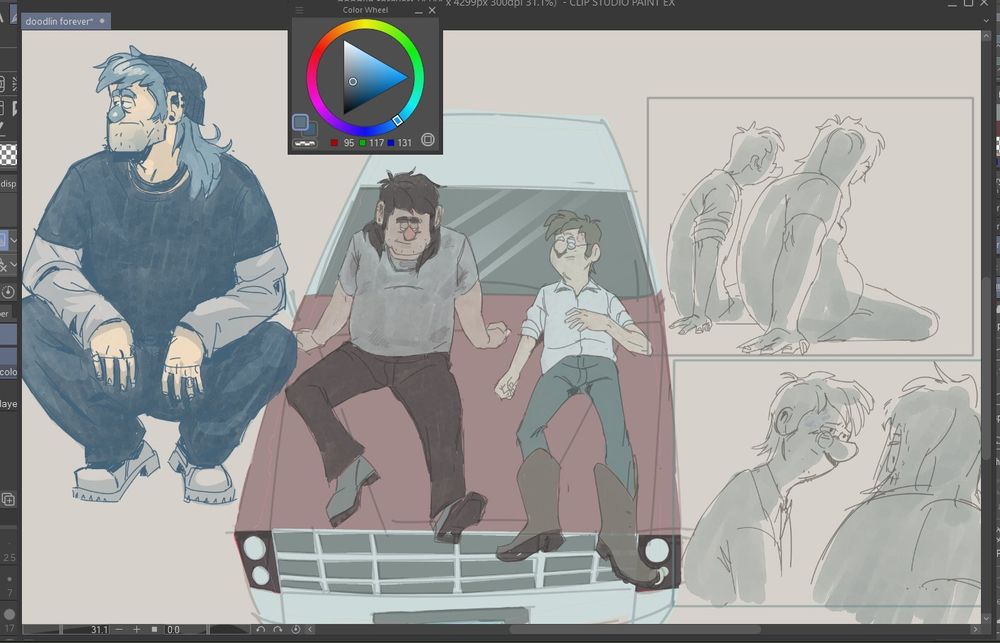Open the dropdown beside the blue highlighted left-panel button
Image resolution: width=1000 pixels, height=643 pixels.
13,240
